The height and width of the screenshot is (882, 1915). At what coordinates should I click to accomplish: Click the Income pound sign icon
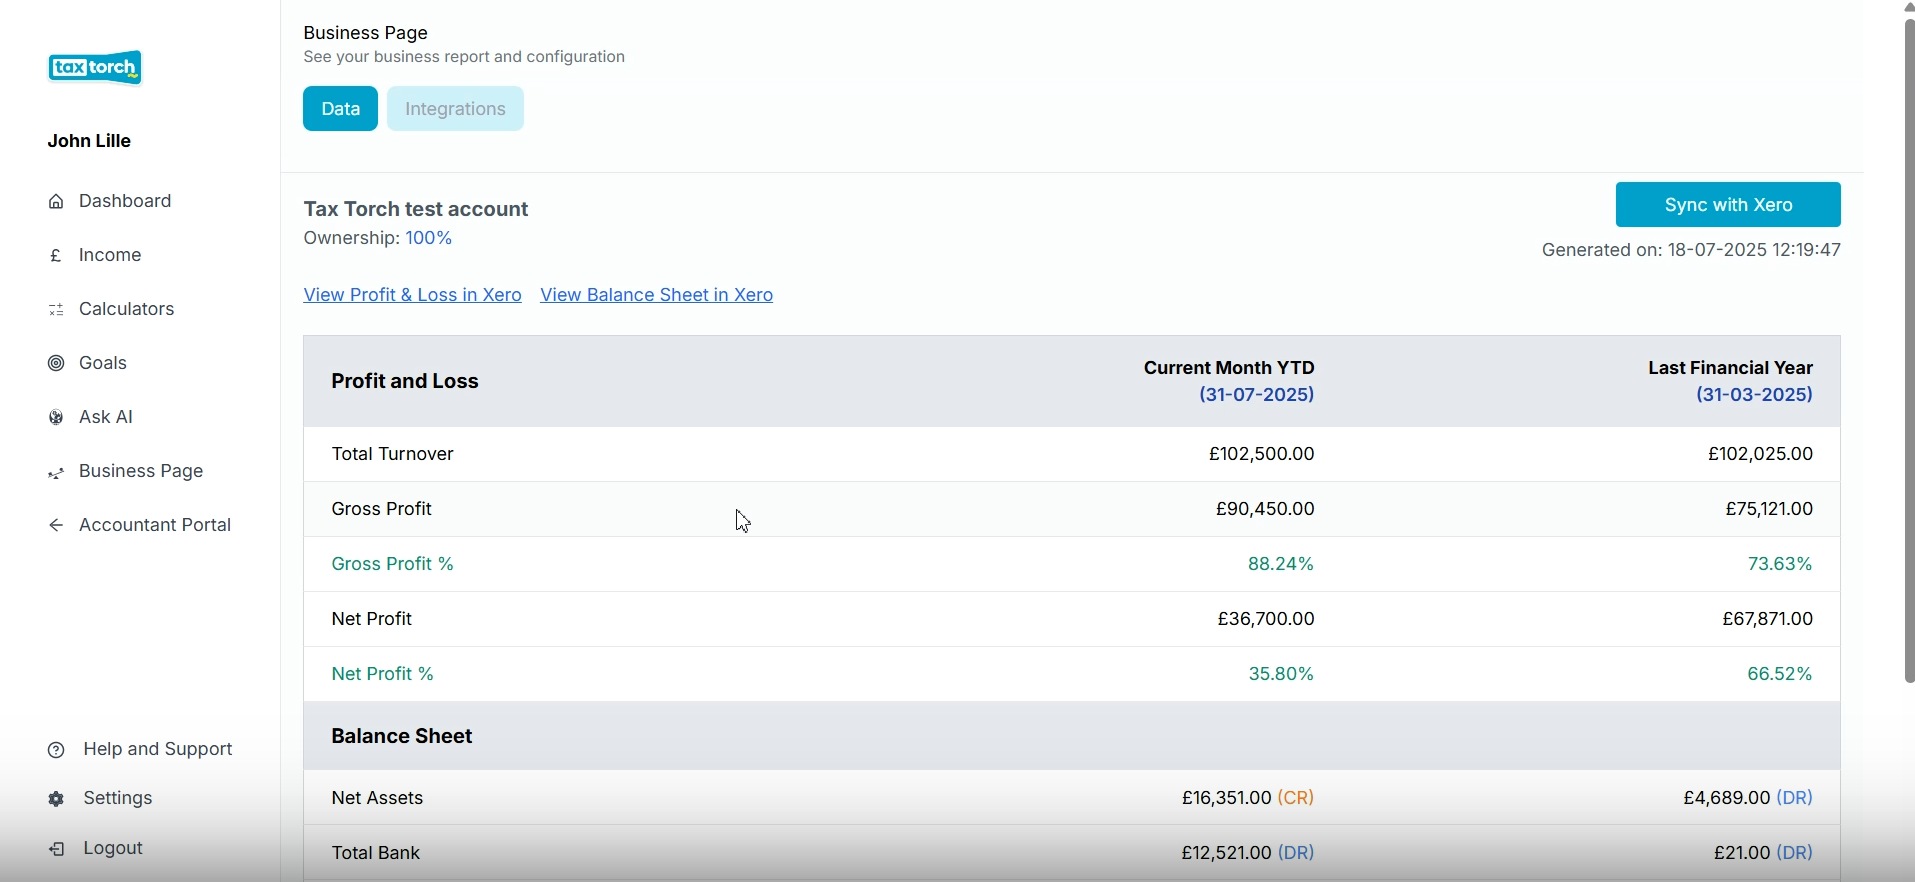pyautogui.click(x=57, y=256)
